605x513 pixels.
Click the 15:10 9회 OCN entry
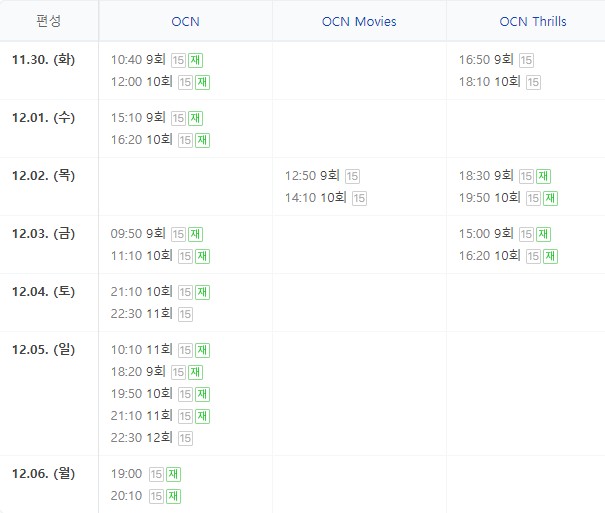(138, 118)
